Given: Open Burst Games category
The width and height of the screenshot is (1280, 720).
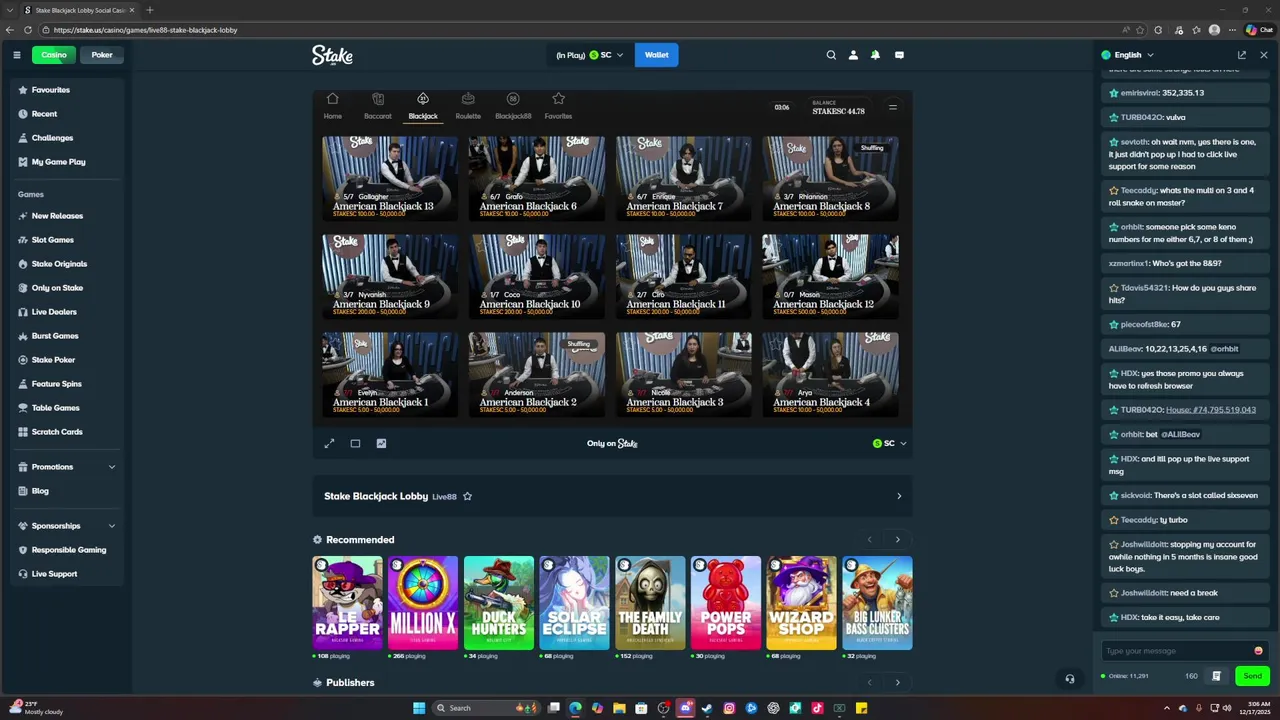Looking at the screenshot, I should tap(68, 336).
